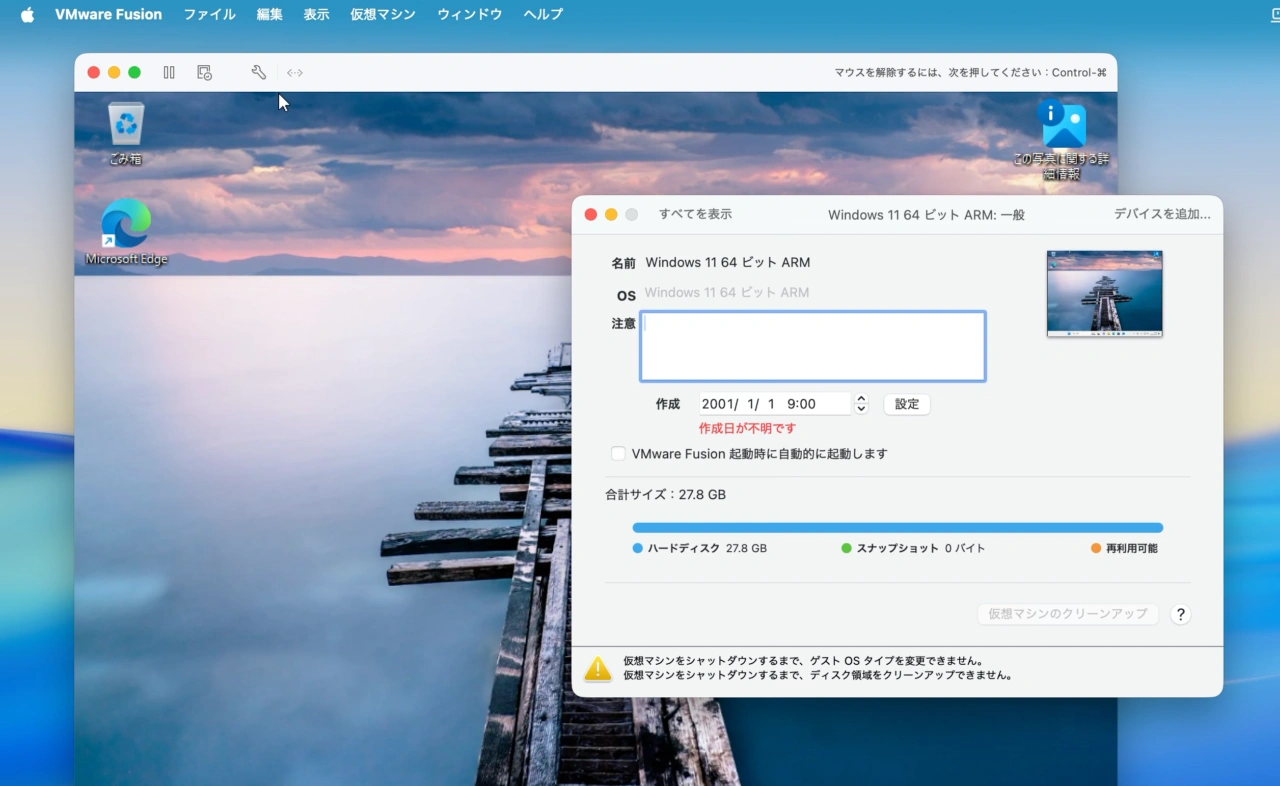Image resolution: width=1280 pixels, height=786 pixels.
Task: Click すべてを表示 in the settings window
Action: 695,214
